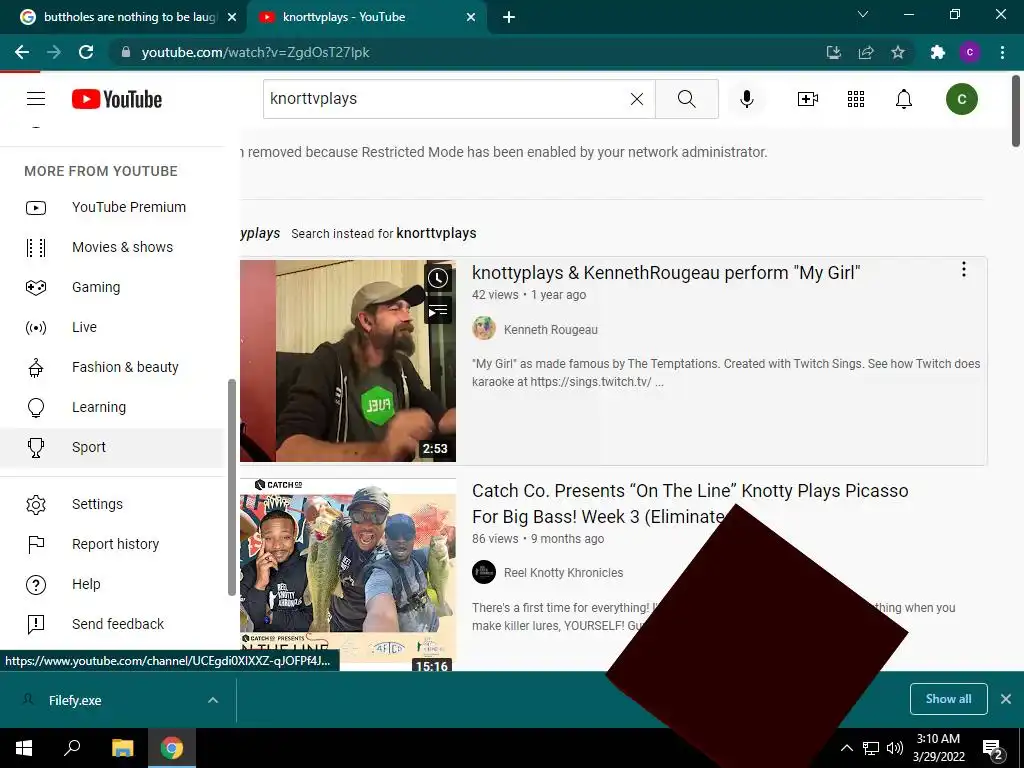Open Windows taskbar search
This screenshot has height=768, width=1024.
[x=72, y=748]
